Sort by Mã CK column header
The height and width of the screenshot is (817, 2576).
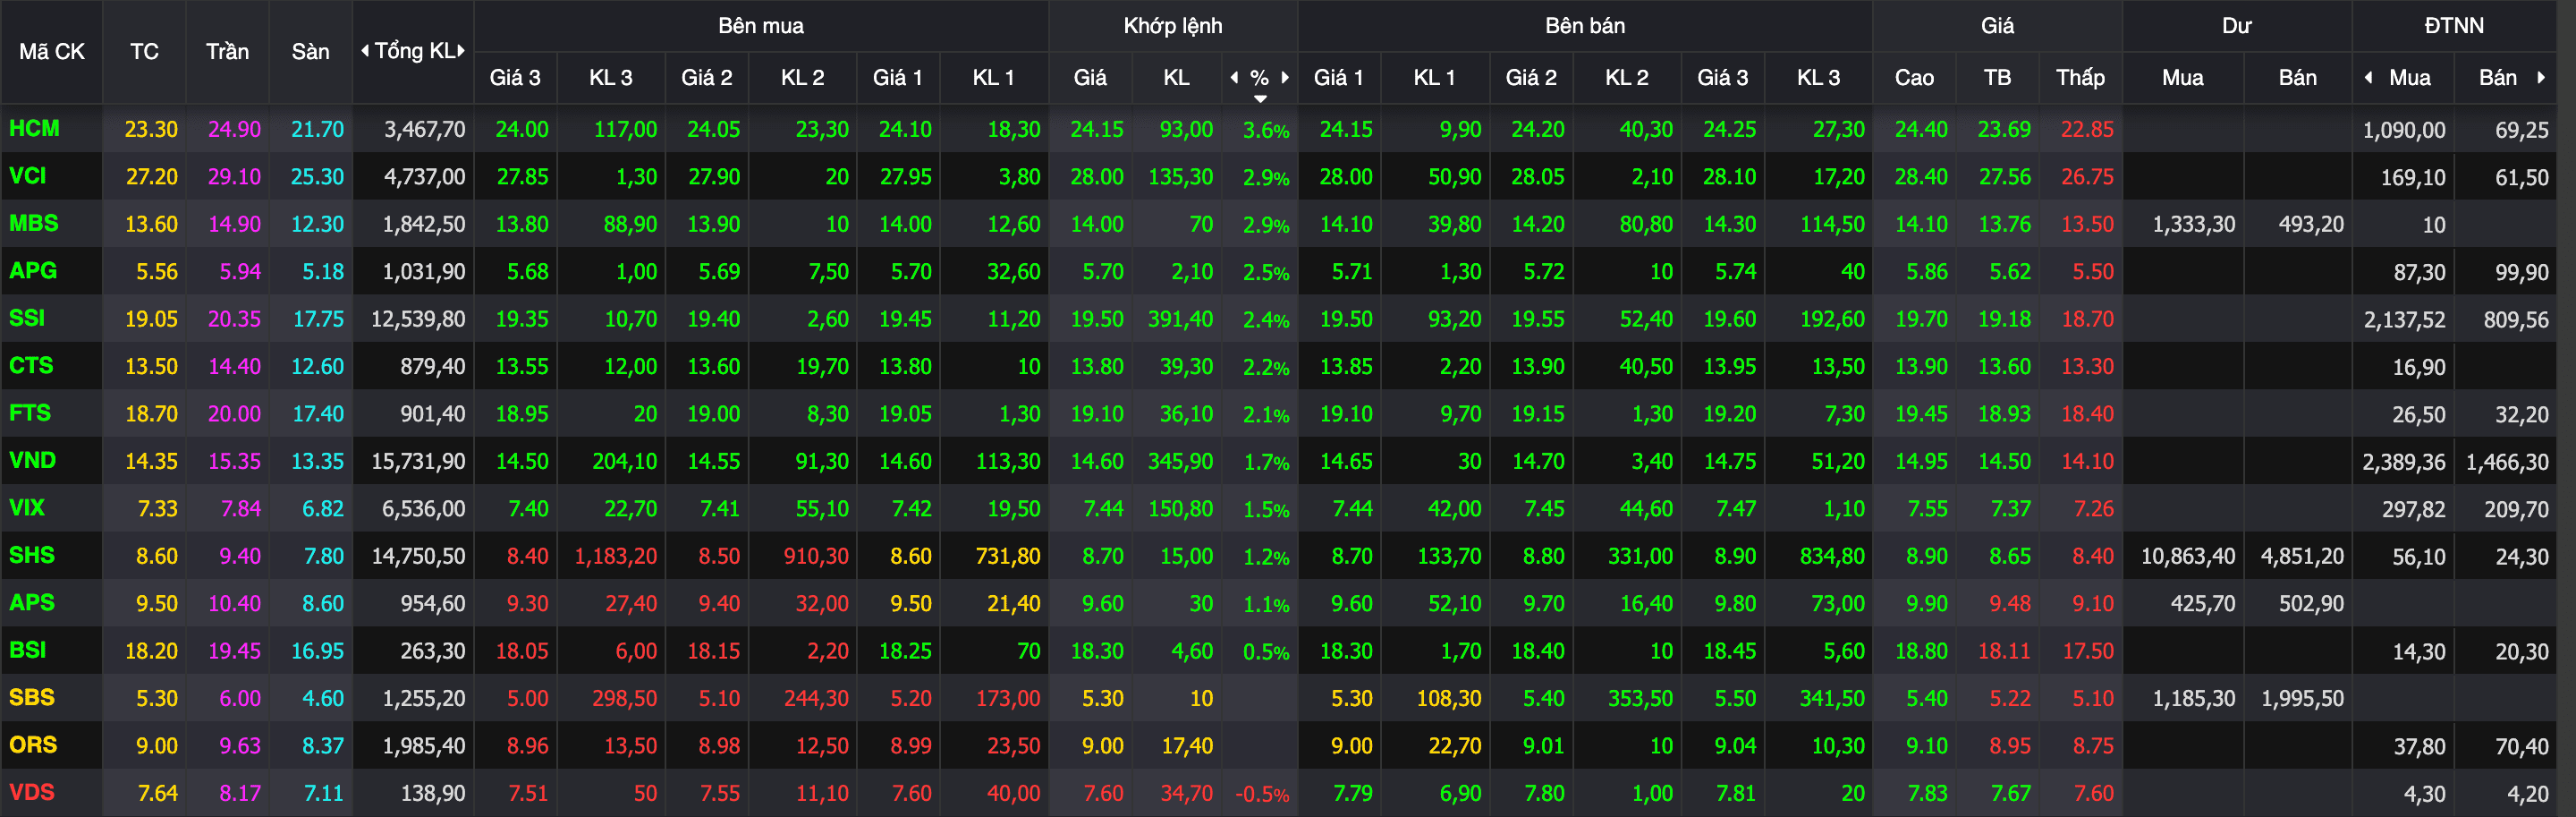52,51
